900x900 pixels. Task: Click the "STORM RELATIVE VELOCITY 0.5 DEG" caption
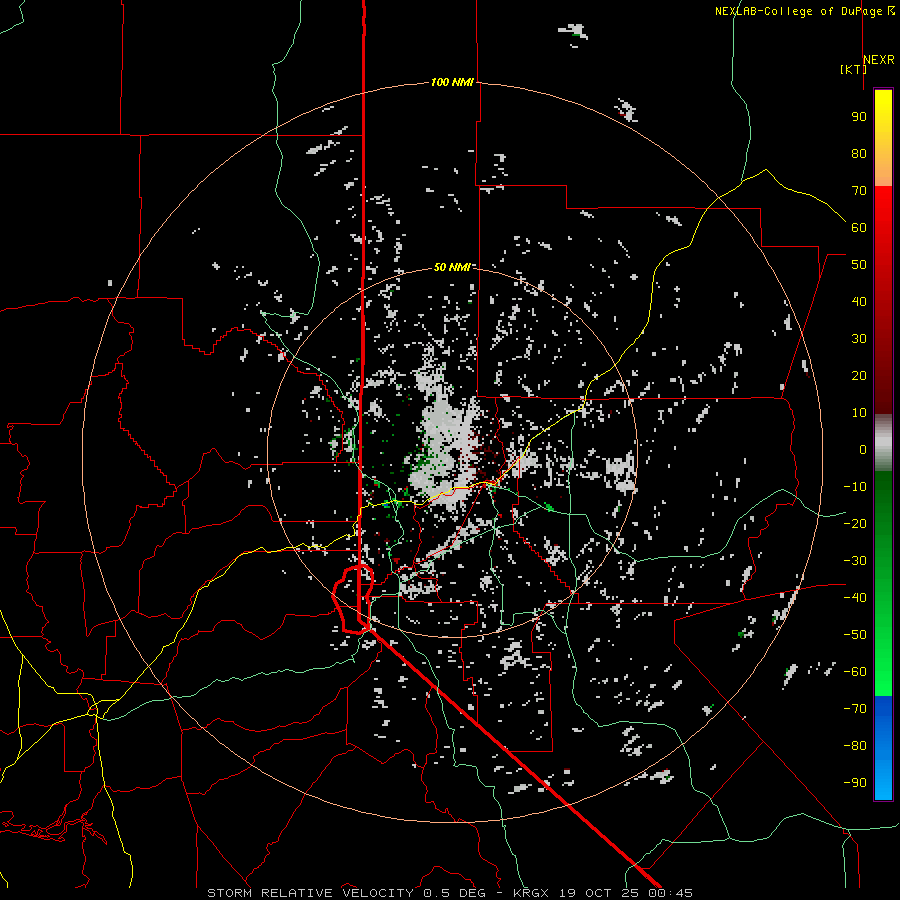pos(346,893)
